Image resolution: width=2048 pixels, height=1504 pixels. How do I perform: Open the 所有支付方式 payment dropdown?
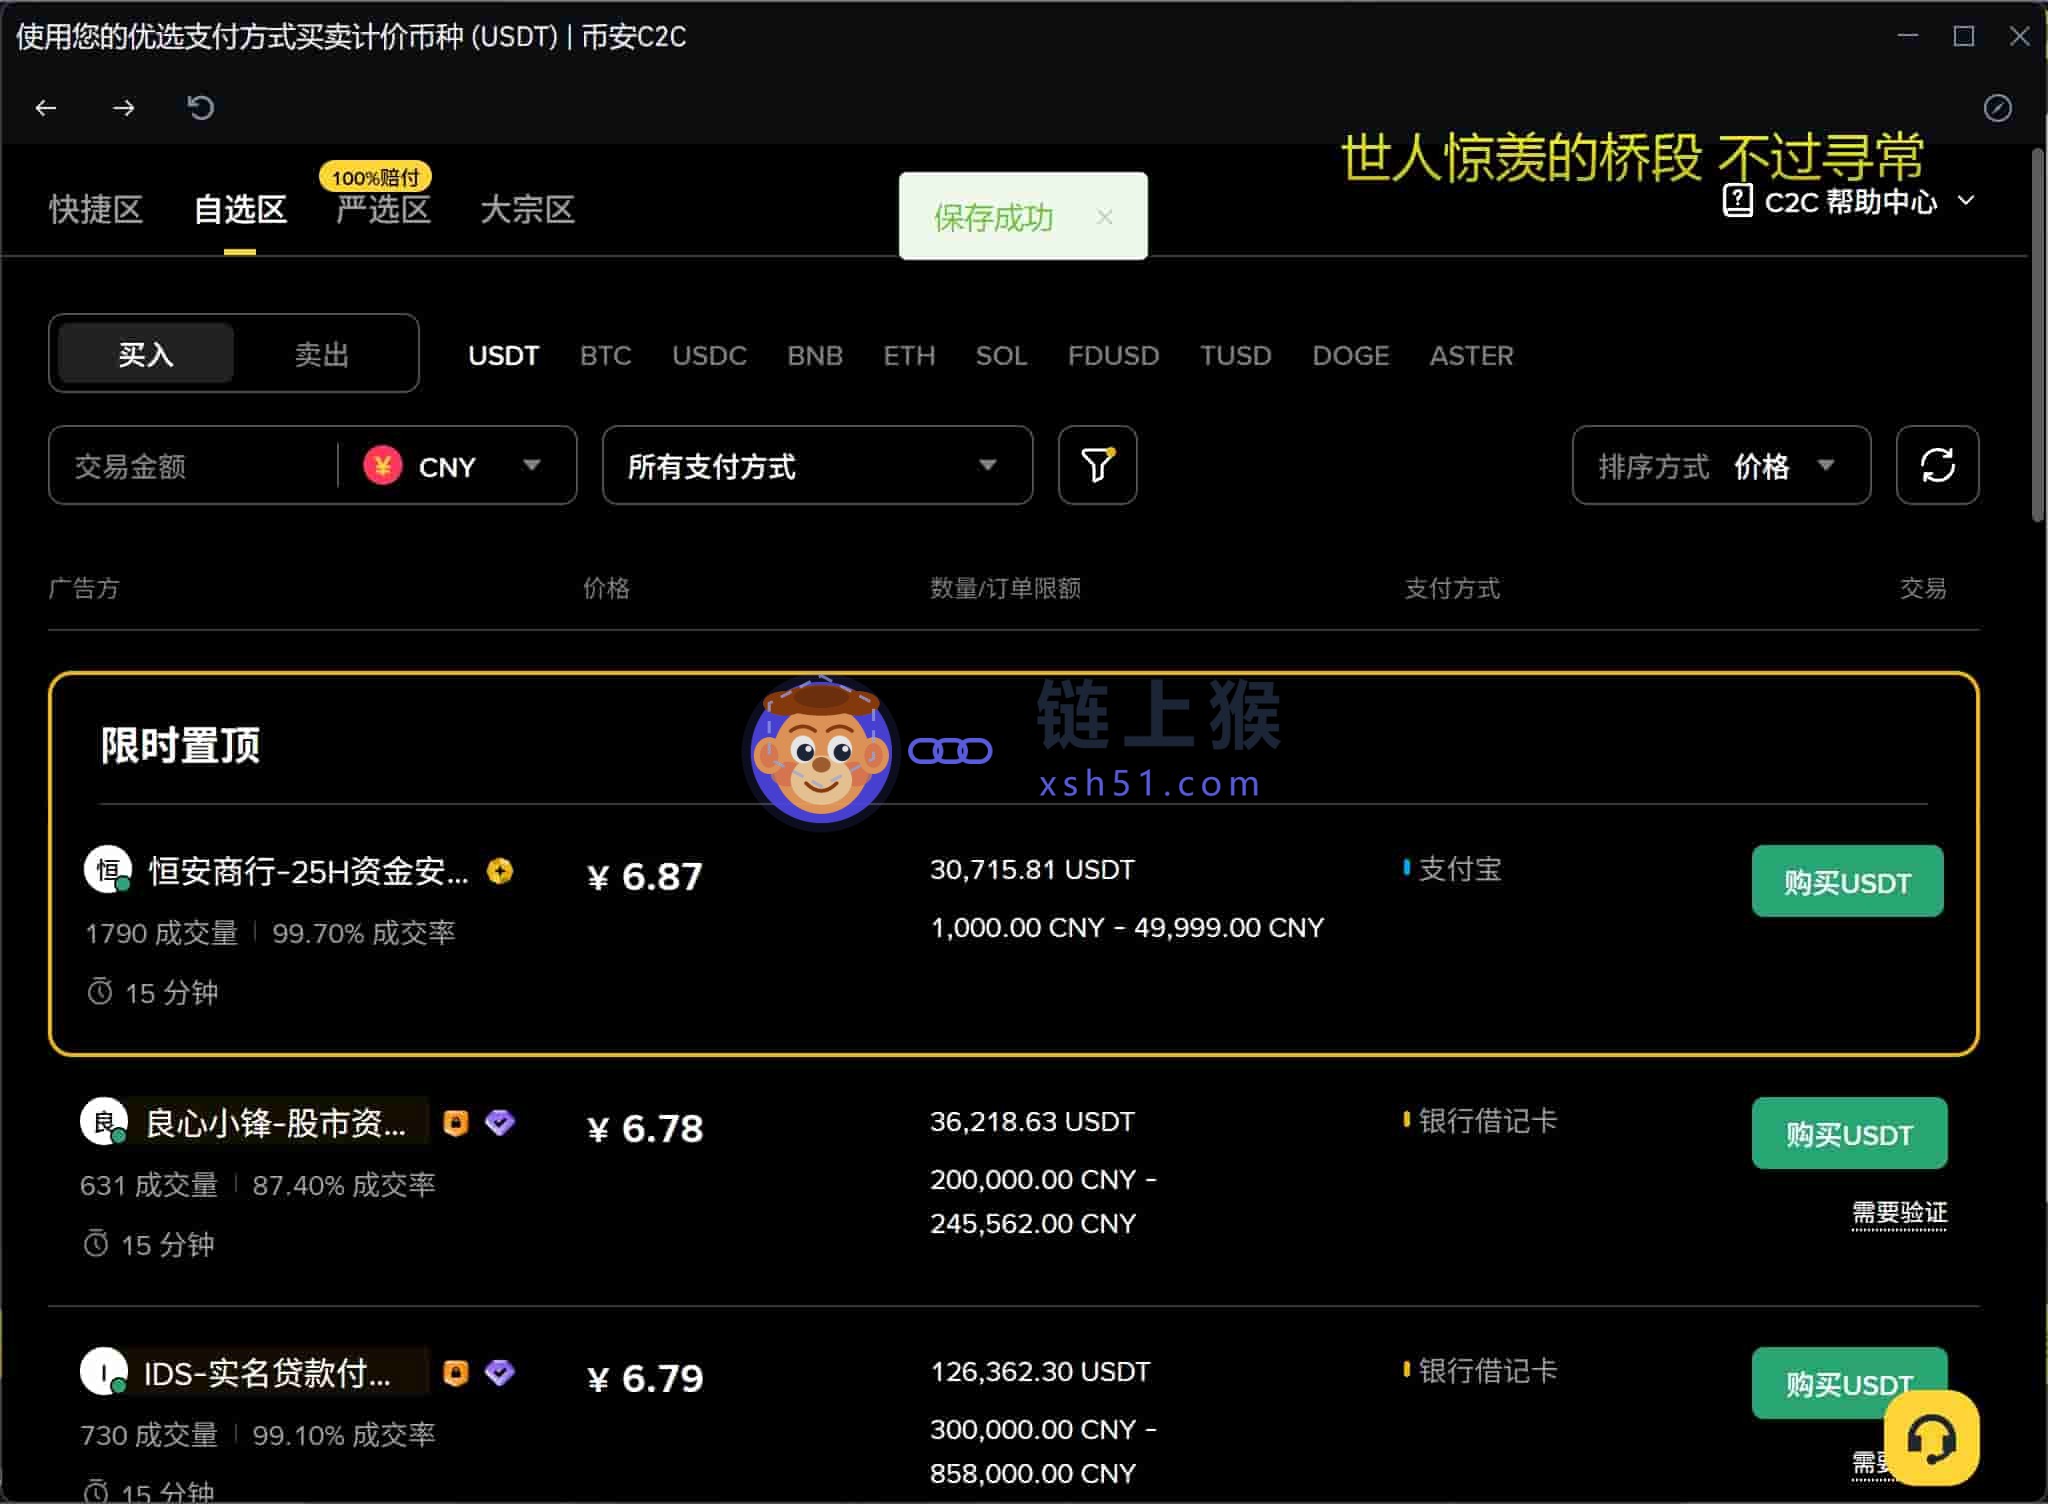click(817, 465)
